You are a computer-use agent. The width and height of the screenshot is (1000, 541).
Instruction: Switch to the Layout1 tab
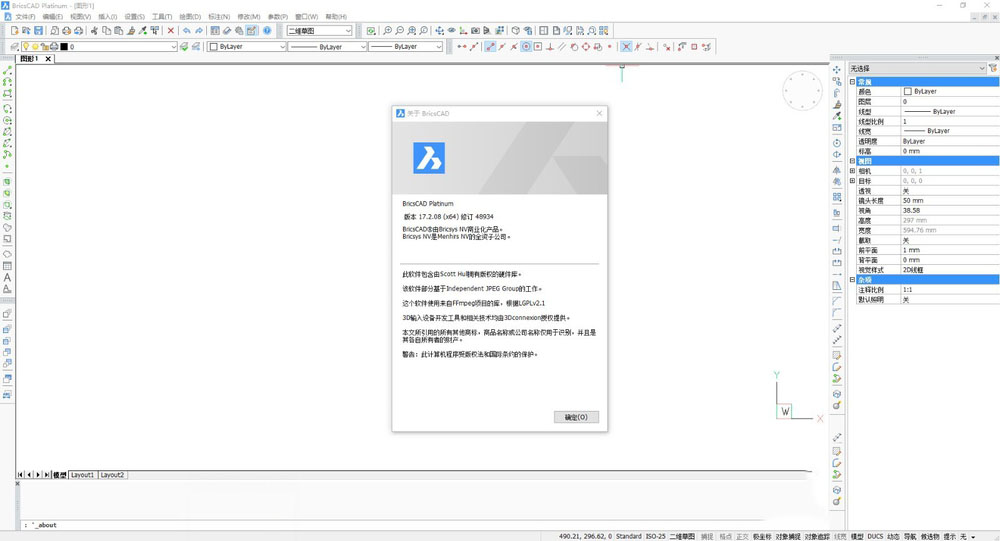tap(82, 475)
